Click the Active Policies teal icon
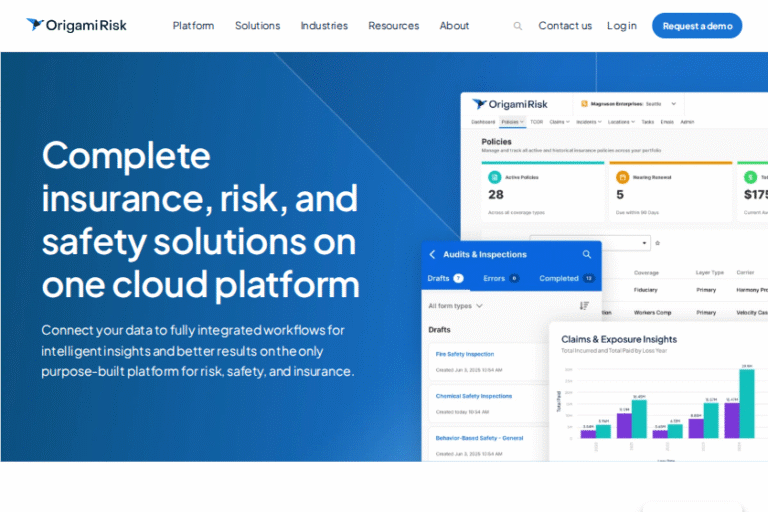The width and height of the screenshot is (768, 512). tap(494, 176)
